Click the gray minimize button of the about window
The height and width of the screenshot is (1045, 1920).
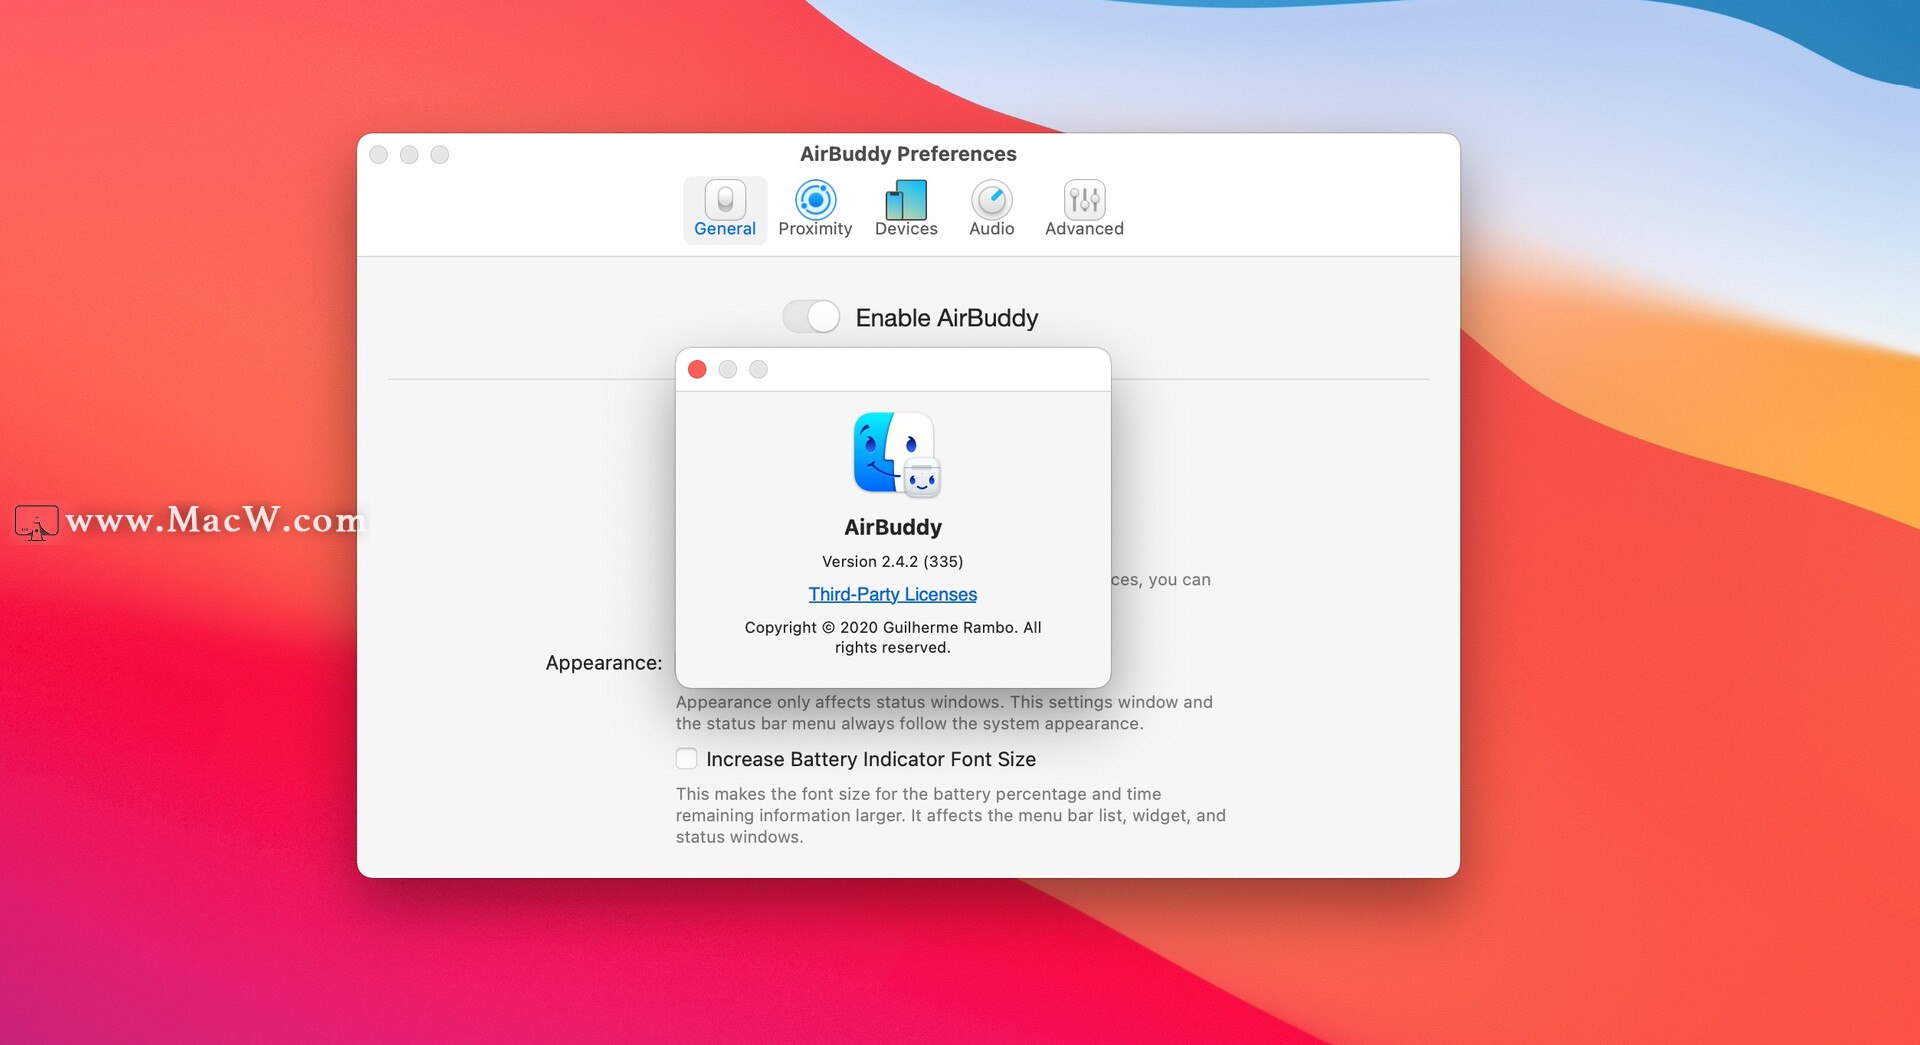tap(728, 370)
